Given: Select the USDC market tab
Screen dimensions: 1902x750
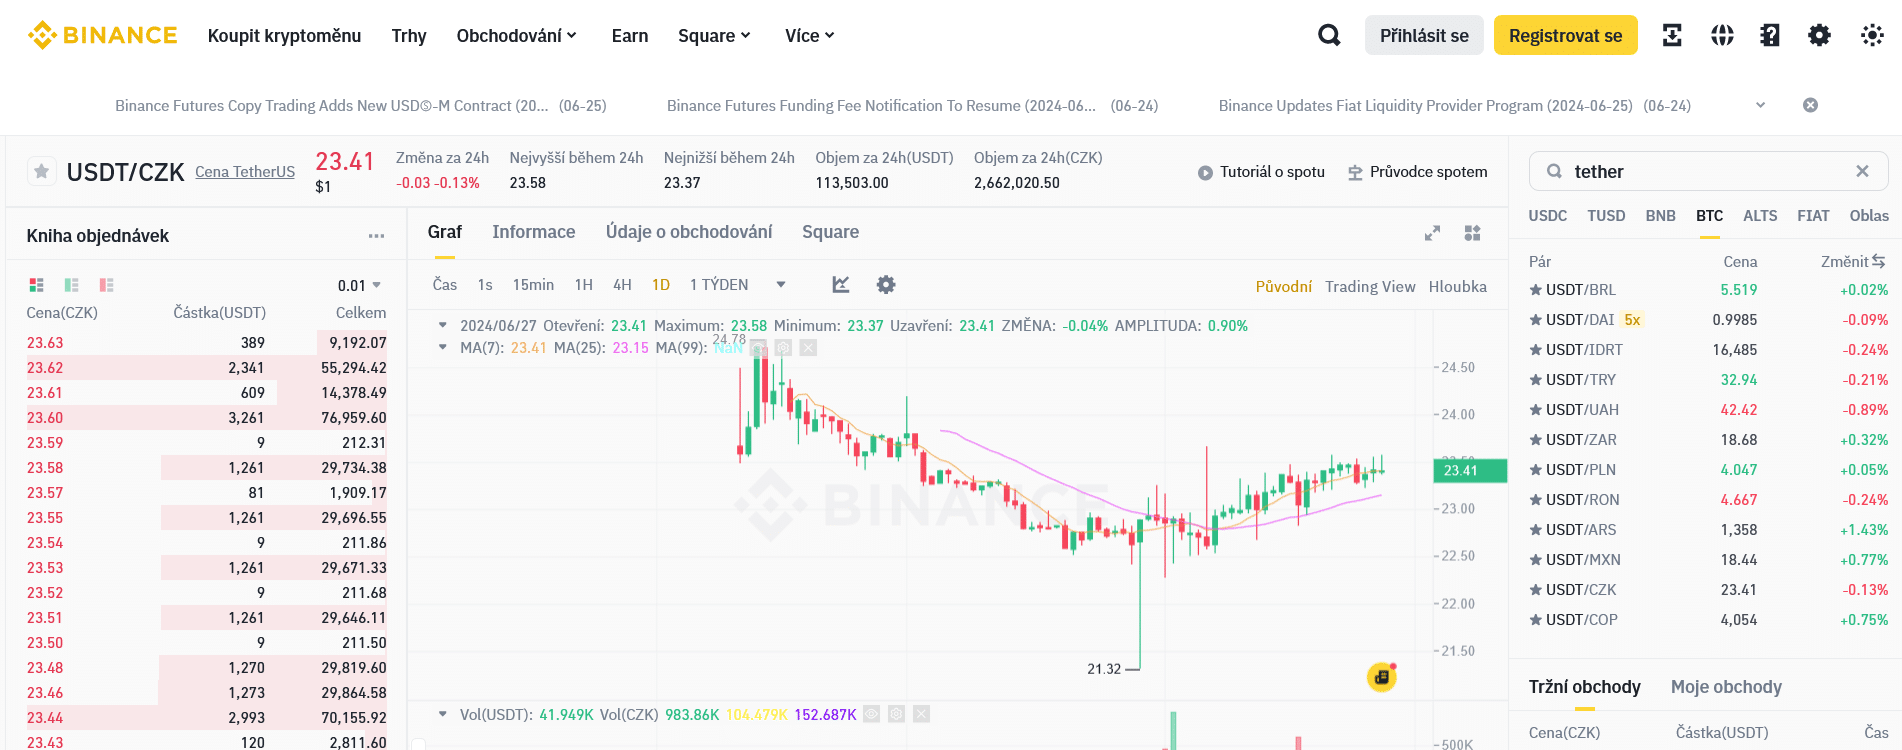Looking at the screenshot, I should [1548, 216].
